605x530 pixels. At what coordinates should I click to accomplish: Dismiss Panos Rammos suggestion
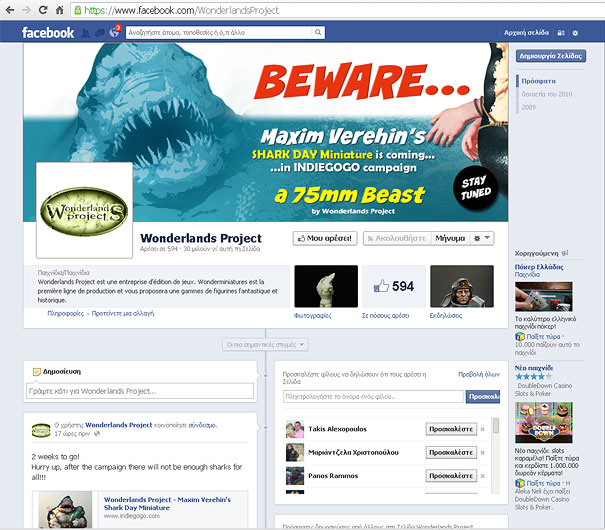482,476
